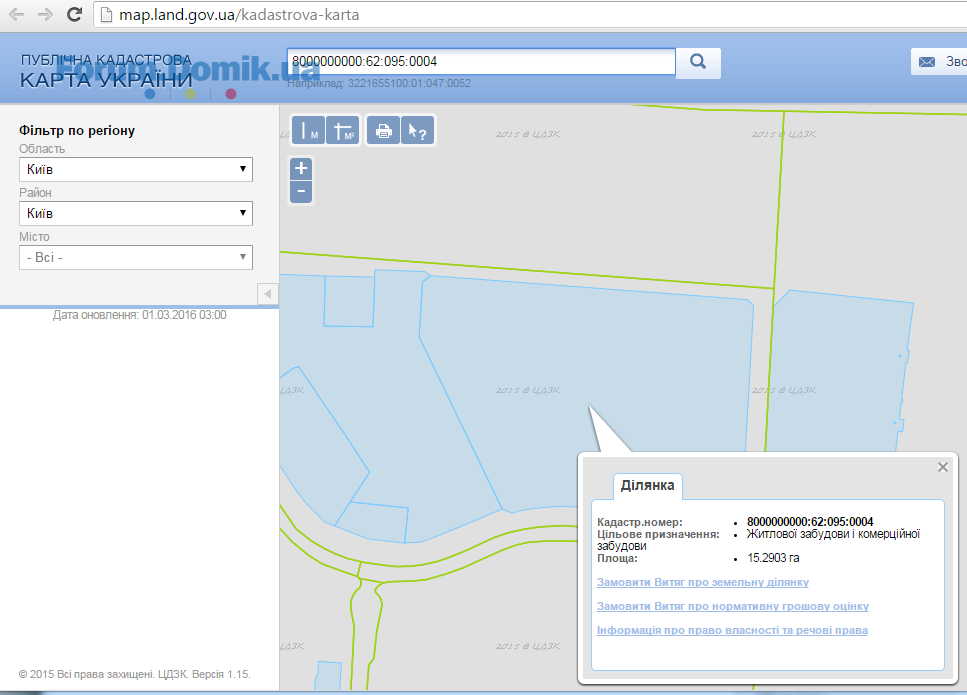Image resolution: width=967 pixels, height=695 pixels.
Task: Switch to the Ділянка tab
Action: [648, 486]
